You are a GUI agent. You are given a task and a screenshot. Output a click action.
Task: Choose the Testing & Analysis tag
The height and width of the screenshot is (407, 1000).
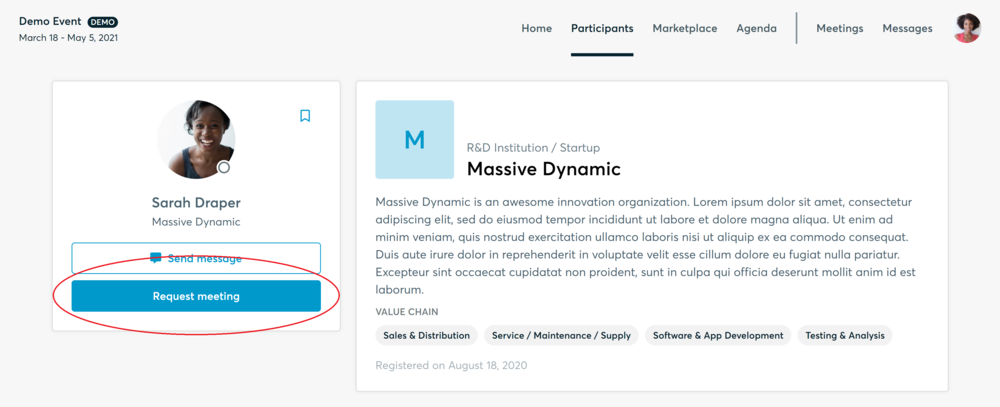pyautogui.click(x=845, y=336)
